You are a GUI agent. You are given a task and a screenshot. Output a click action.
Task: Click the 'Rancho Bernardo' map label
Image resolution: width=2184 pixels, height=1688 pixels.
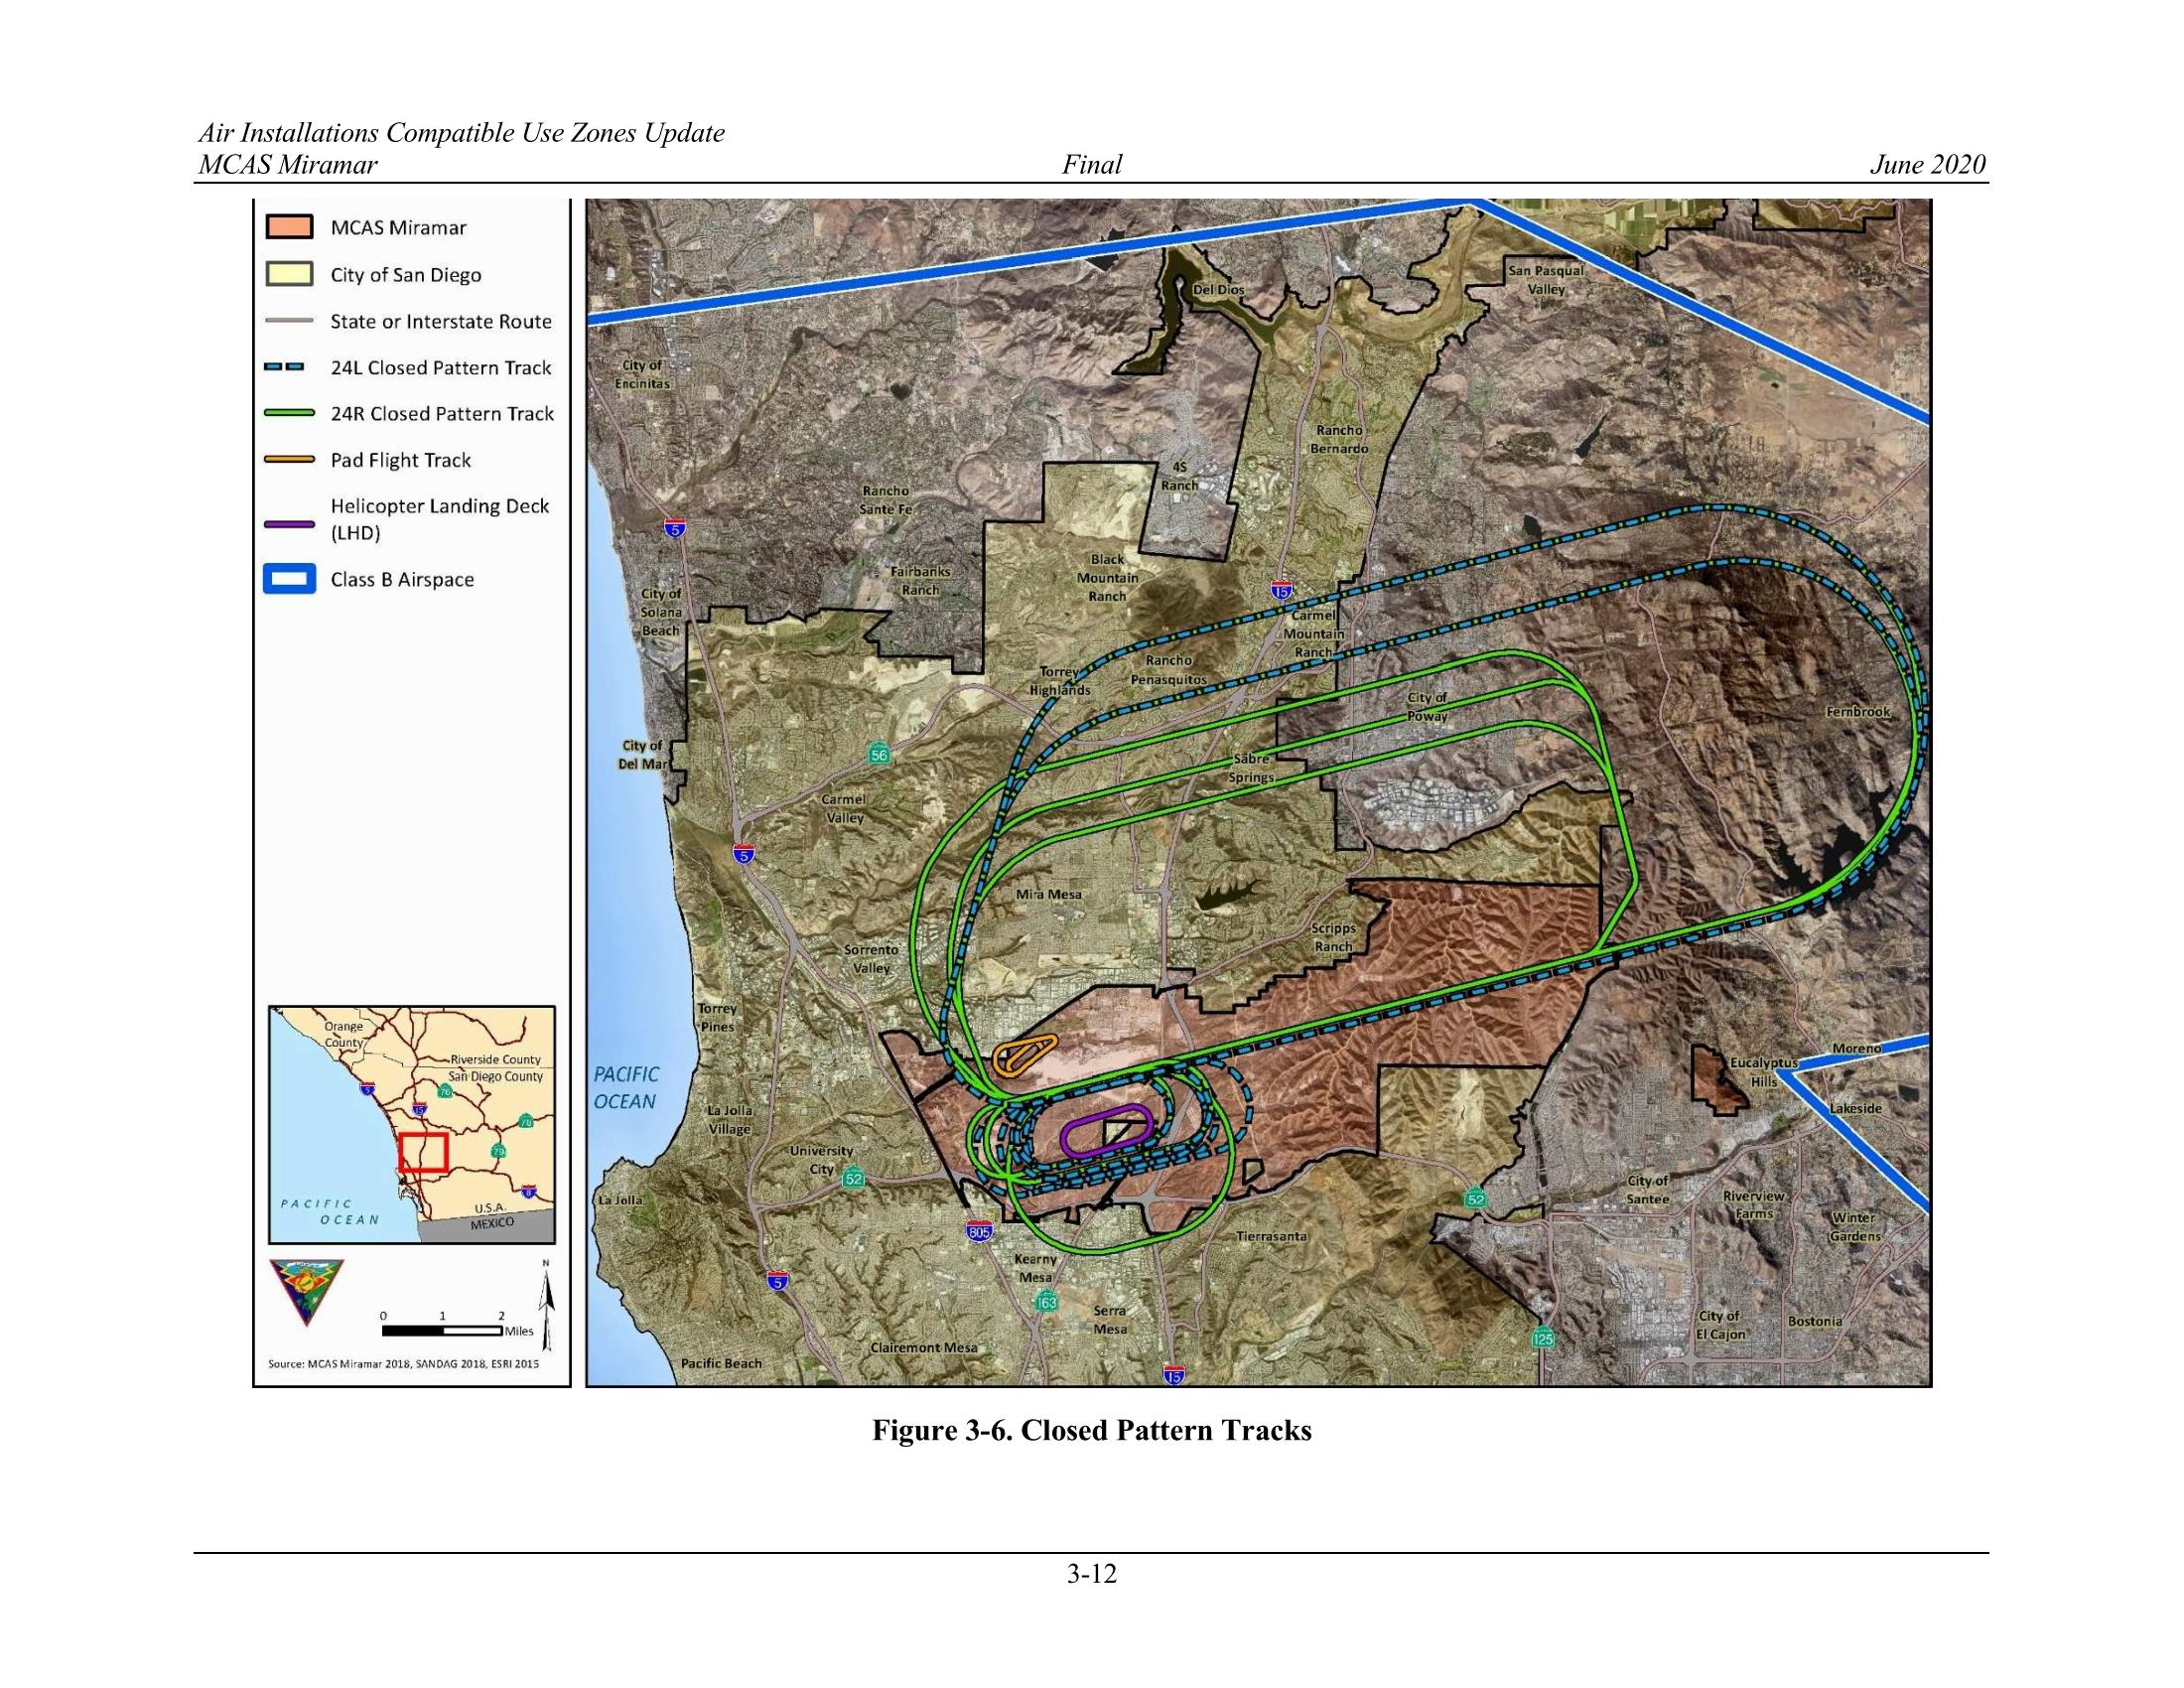[x=1339, y=439]
